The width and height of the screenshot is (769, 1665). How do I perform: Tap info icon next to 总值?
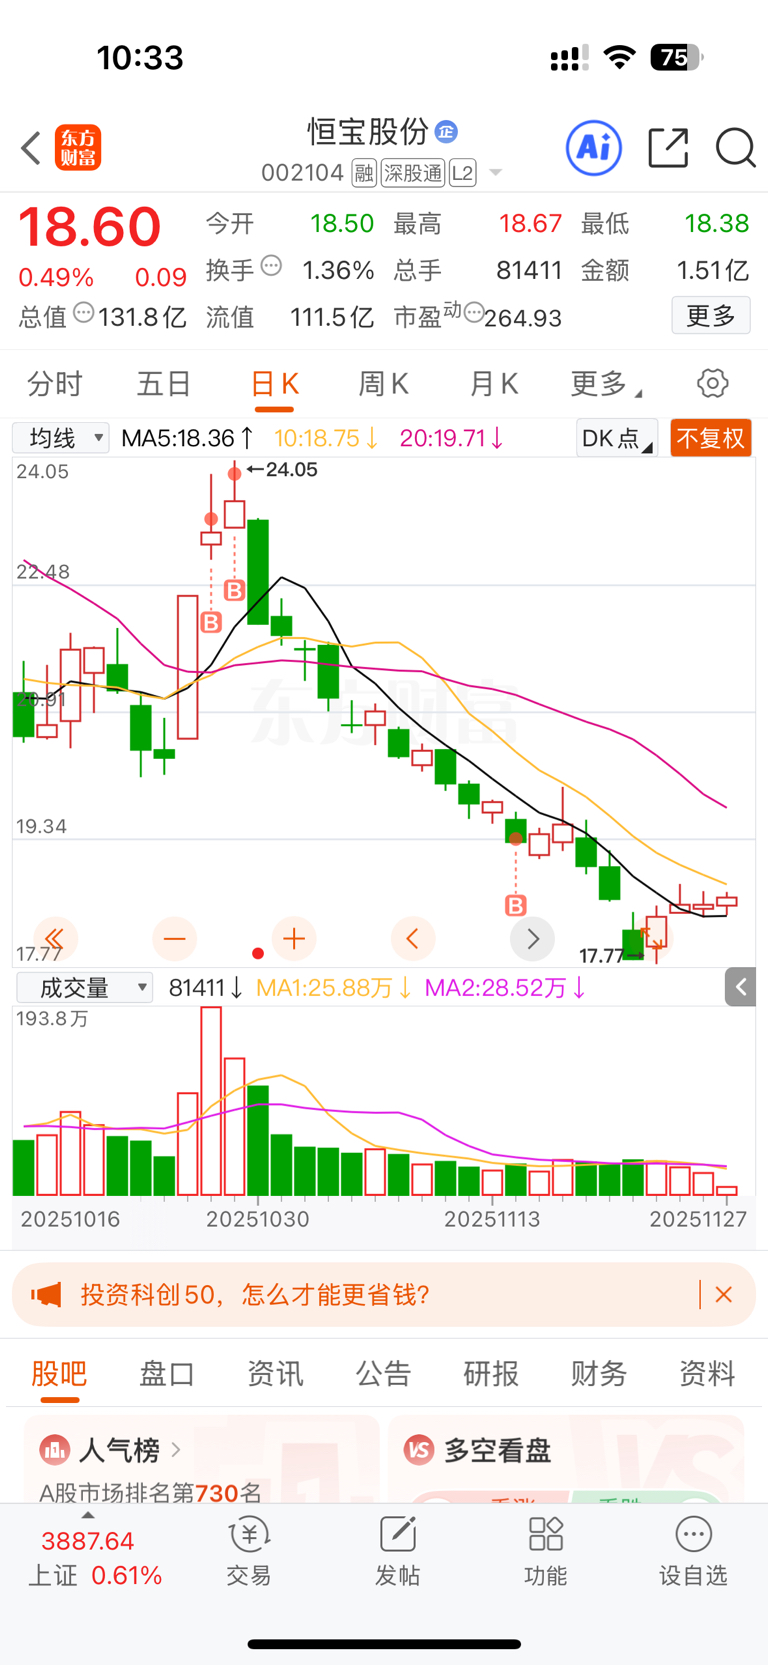point(84,313)
